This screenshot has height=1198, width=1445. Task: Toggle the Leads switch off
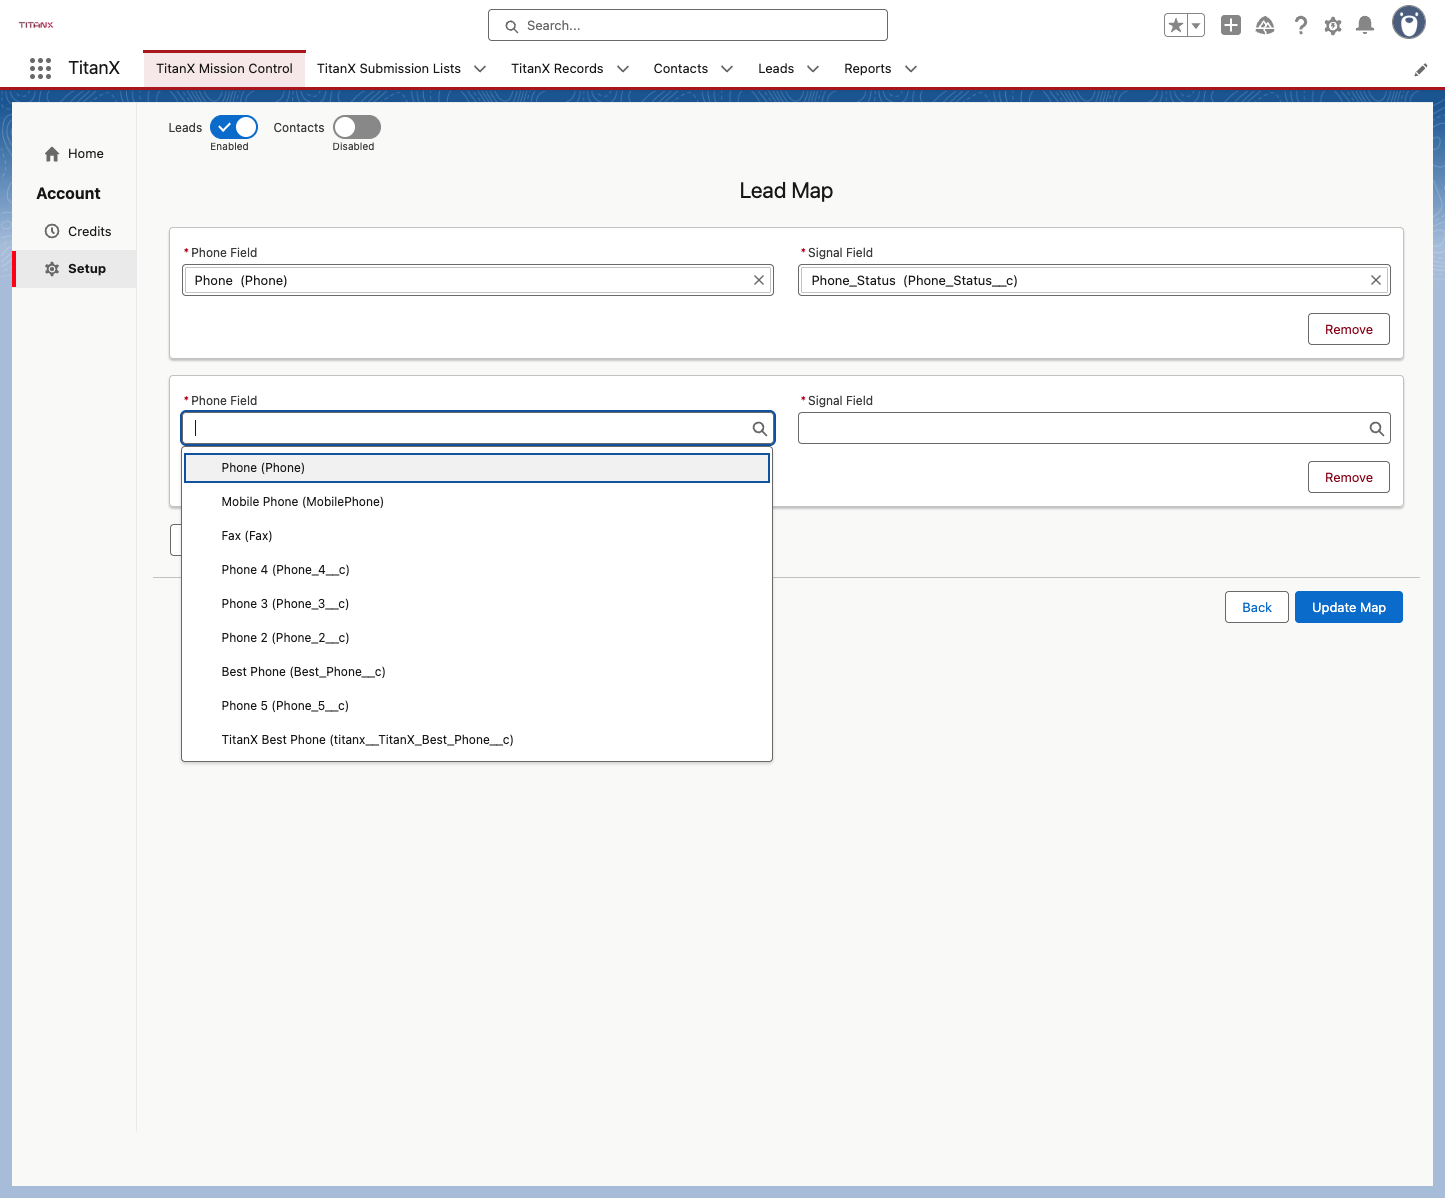coord(234,127)
